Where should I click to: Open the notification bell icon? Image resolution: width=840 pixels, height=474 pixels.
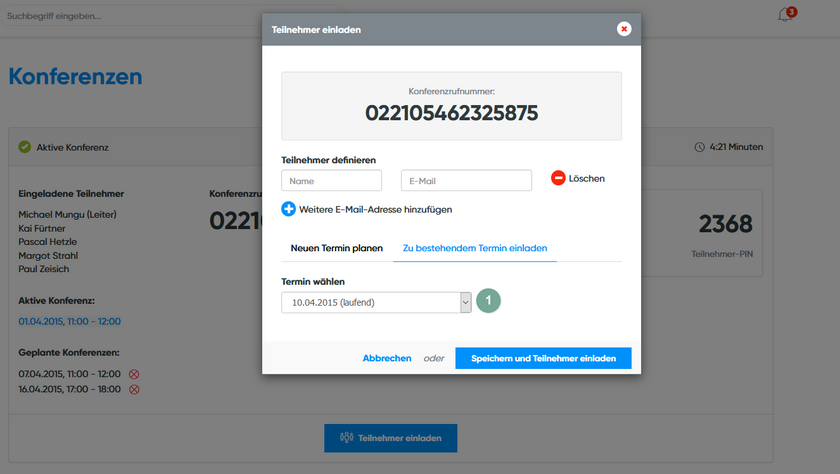tap(785, 15)
